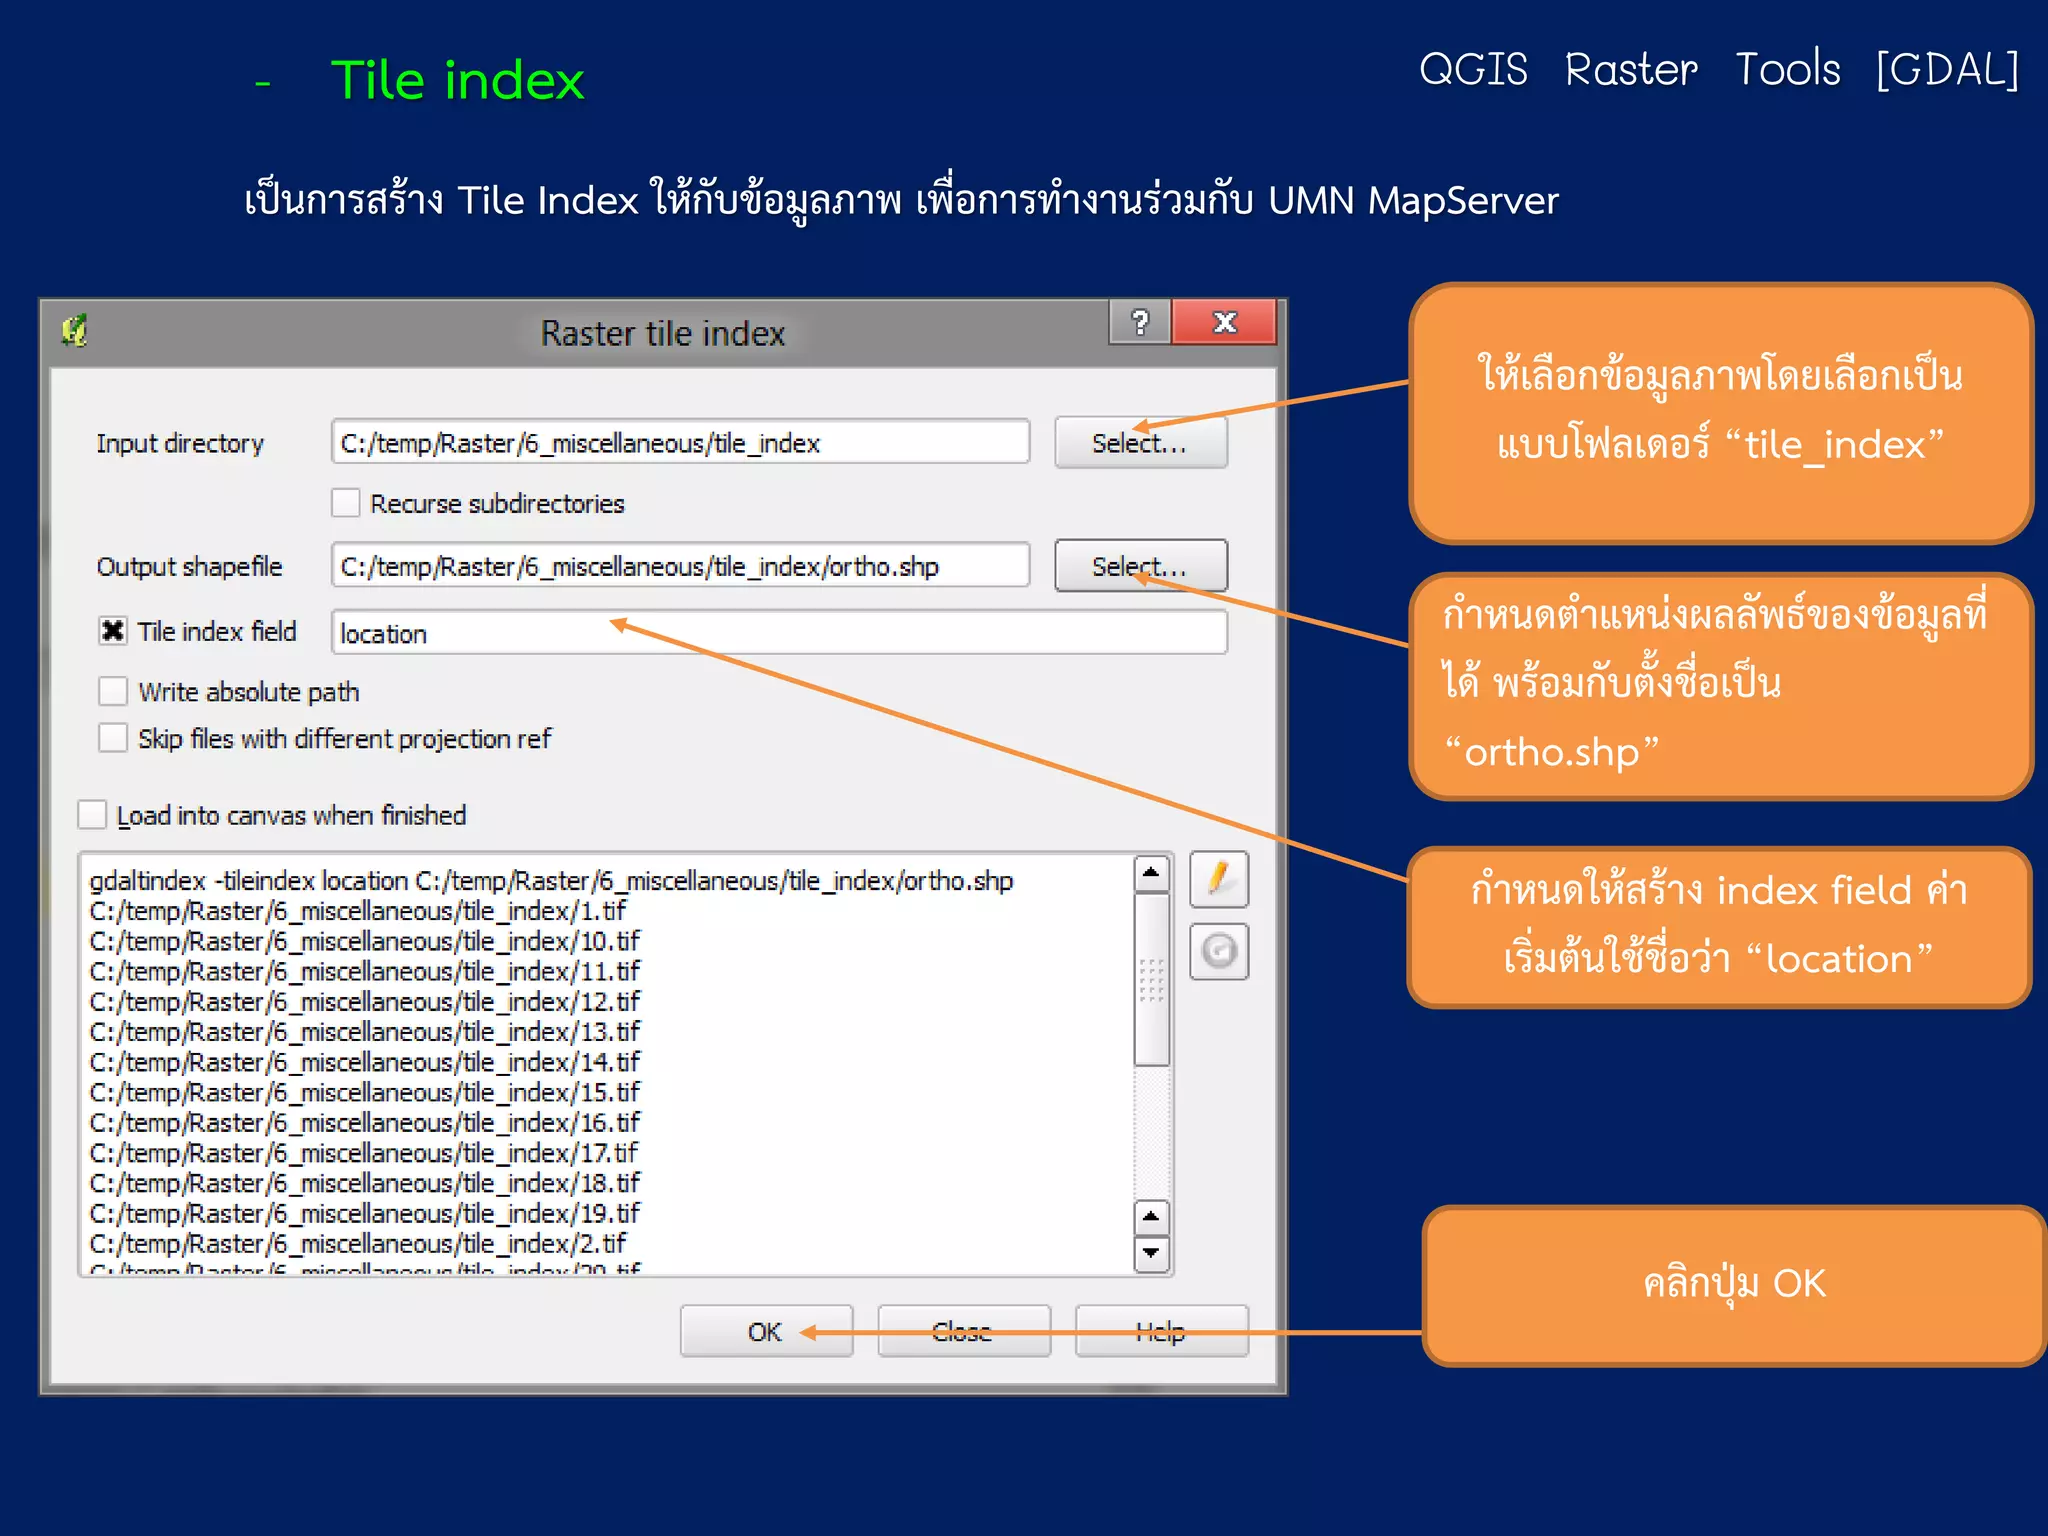Click the tile_index/10.tif line
2048x1536 pixels.
coord(364,941)
